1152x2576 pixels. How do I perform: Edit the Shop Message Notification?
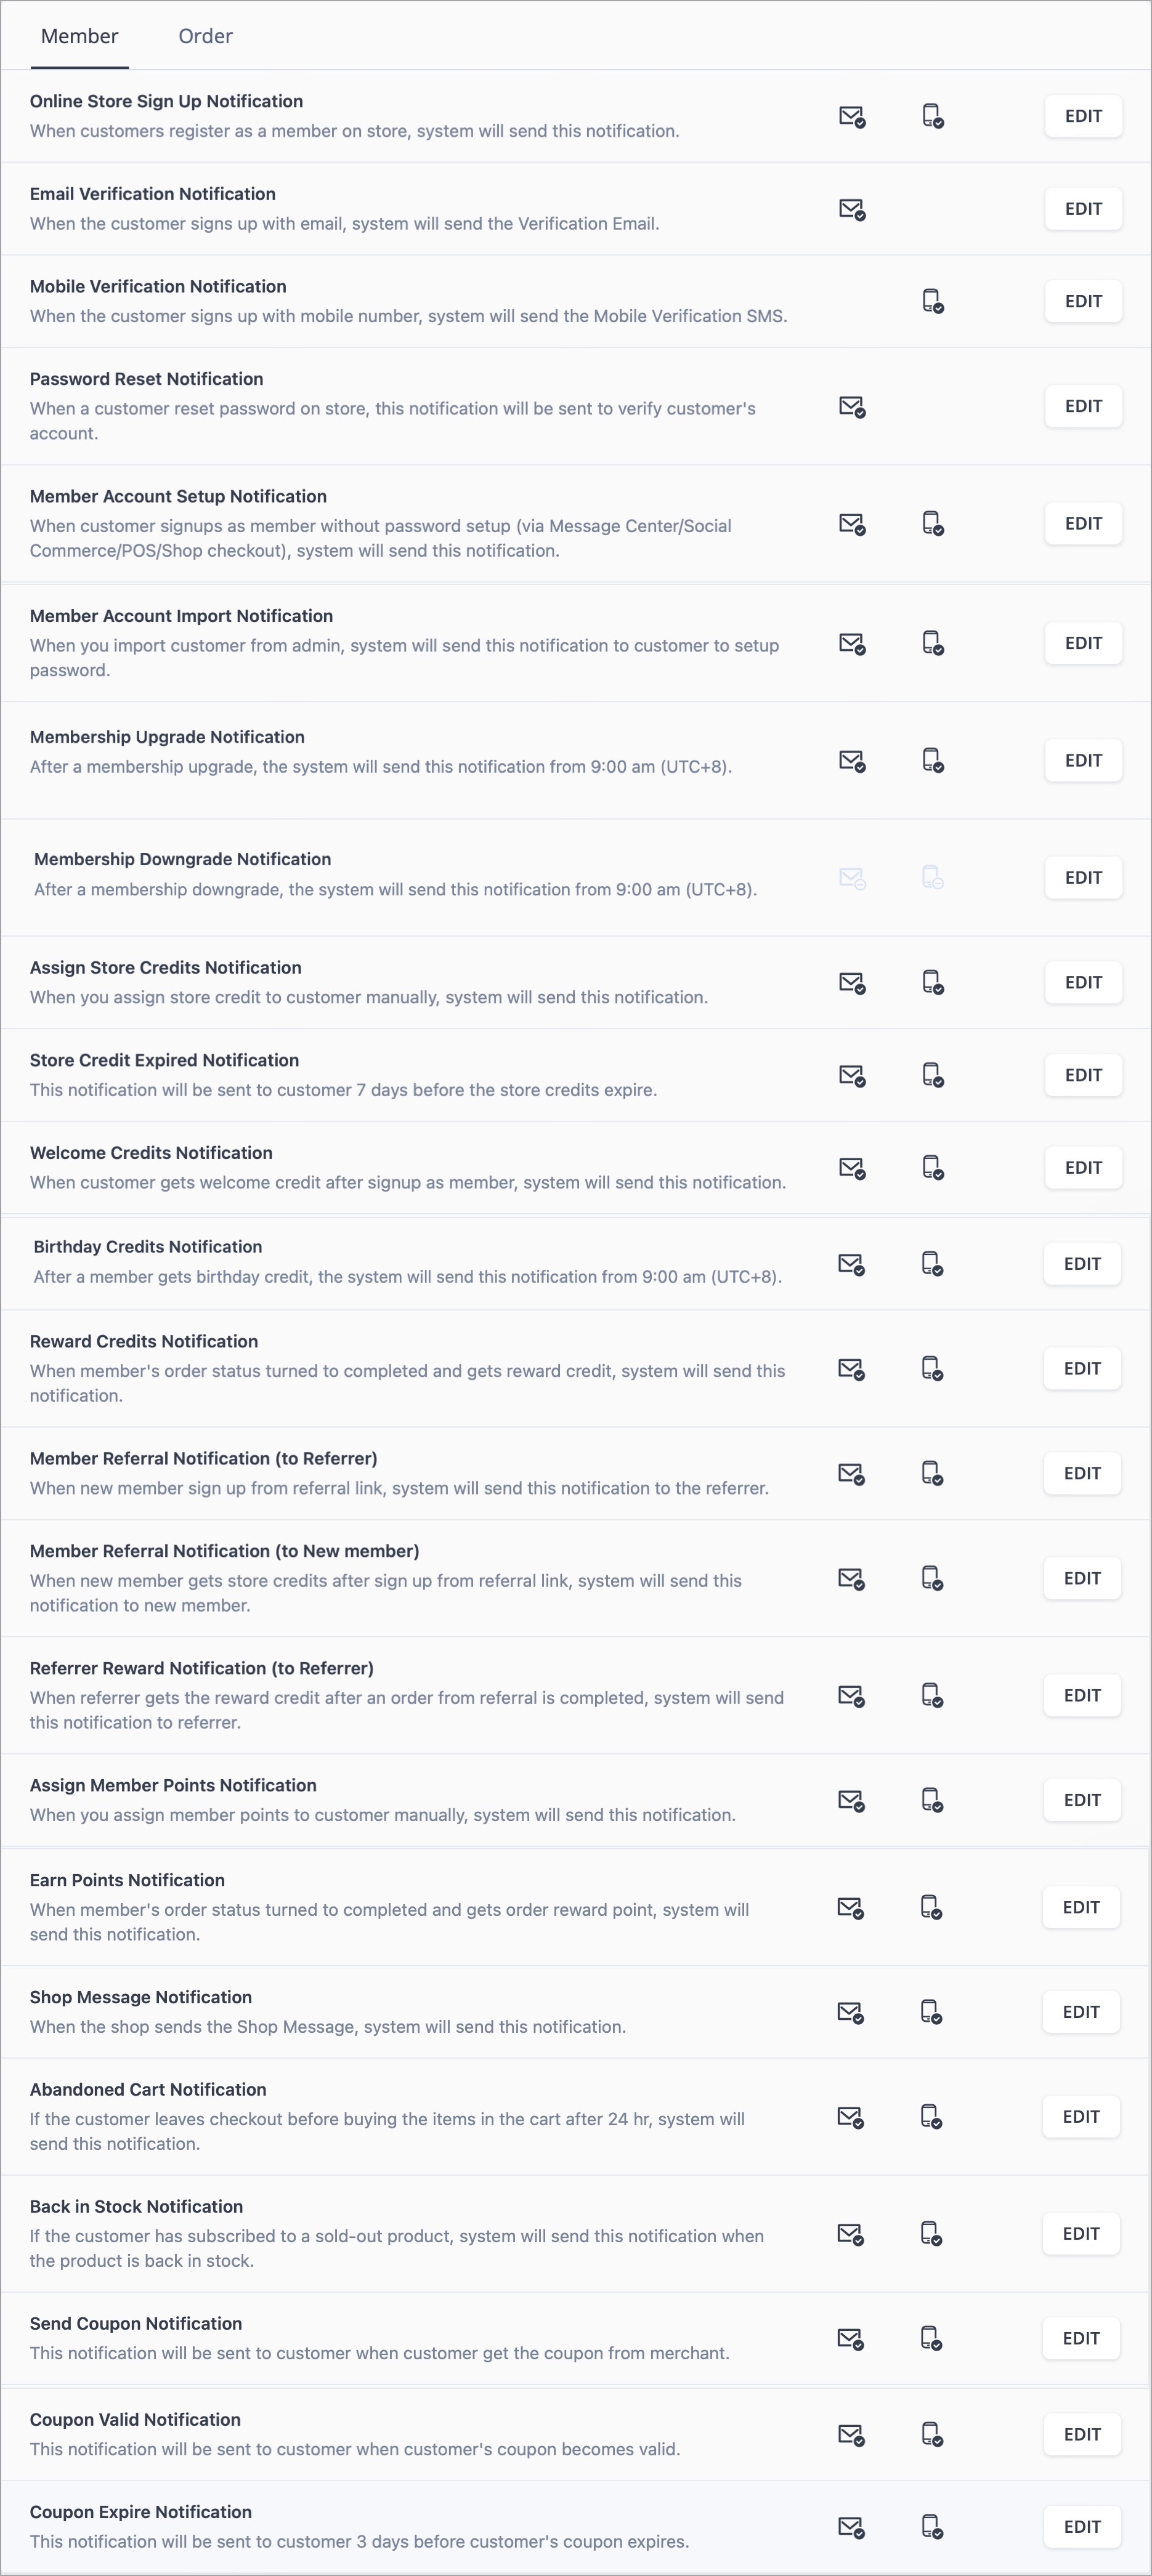[x=1081, y=2012]
